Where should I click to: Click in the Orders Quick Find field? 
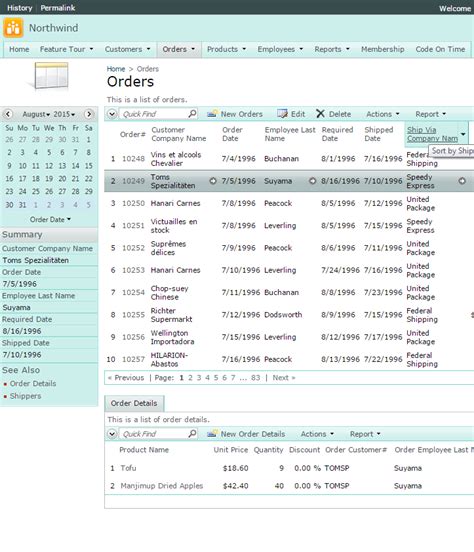[x=154, y=114]
